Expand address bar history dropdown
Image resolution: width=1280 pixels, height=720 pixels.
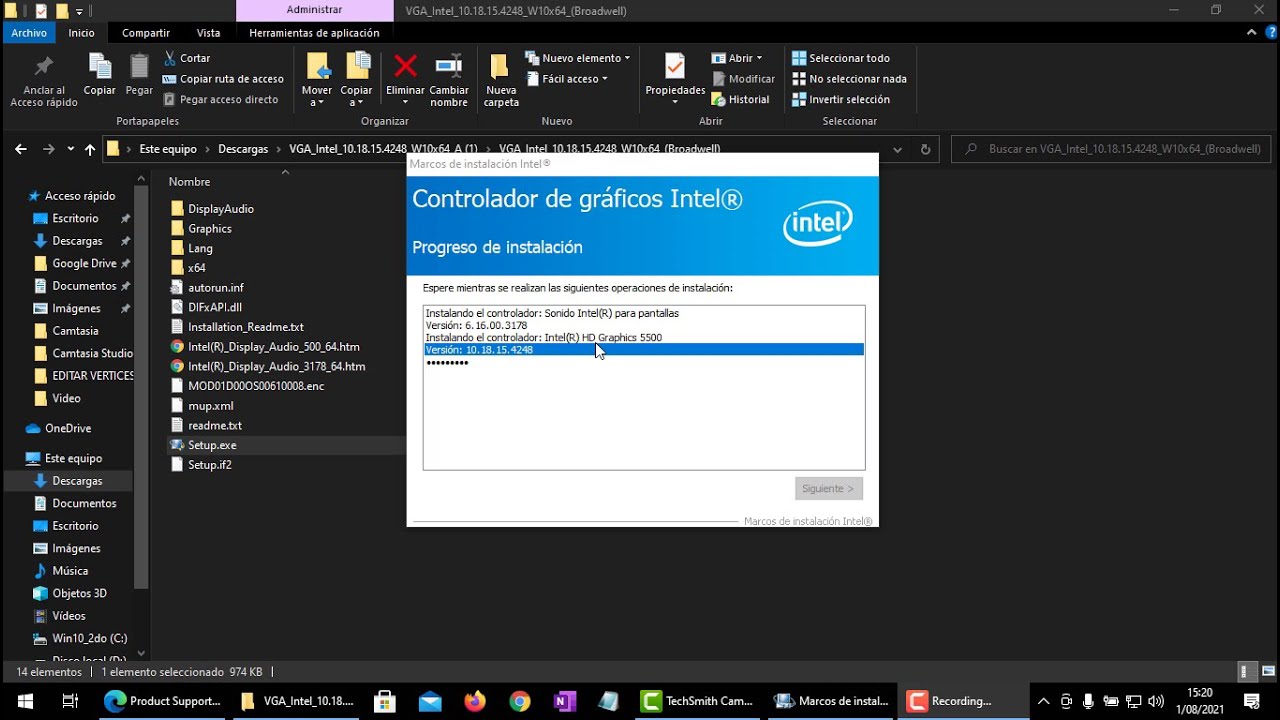897,149
